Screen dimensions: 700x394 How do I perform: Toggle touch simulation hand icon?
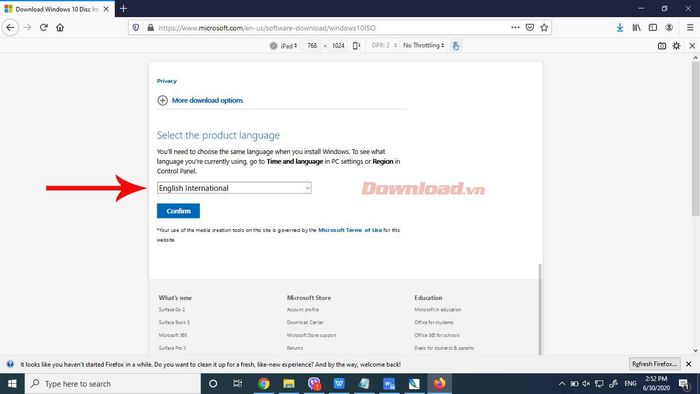[455, 46]
